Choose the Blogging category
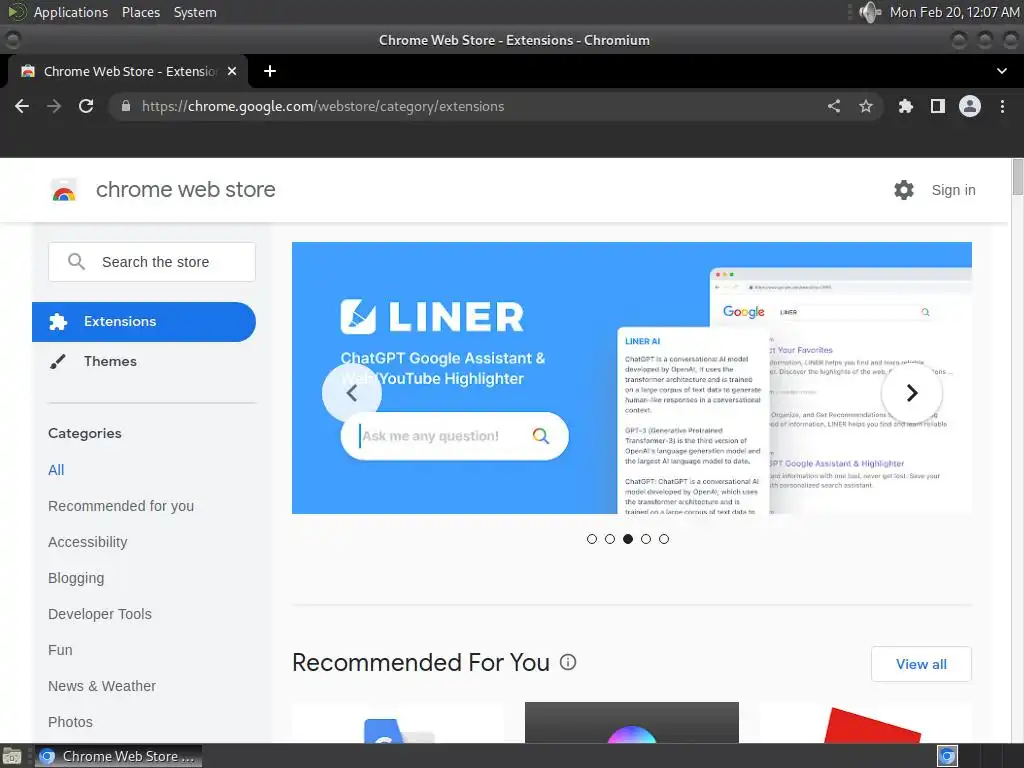Screen dimensions: 1024x768 click(x=76, y=578)
